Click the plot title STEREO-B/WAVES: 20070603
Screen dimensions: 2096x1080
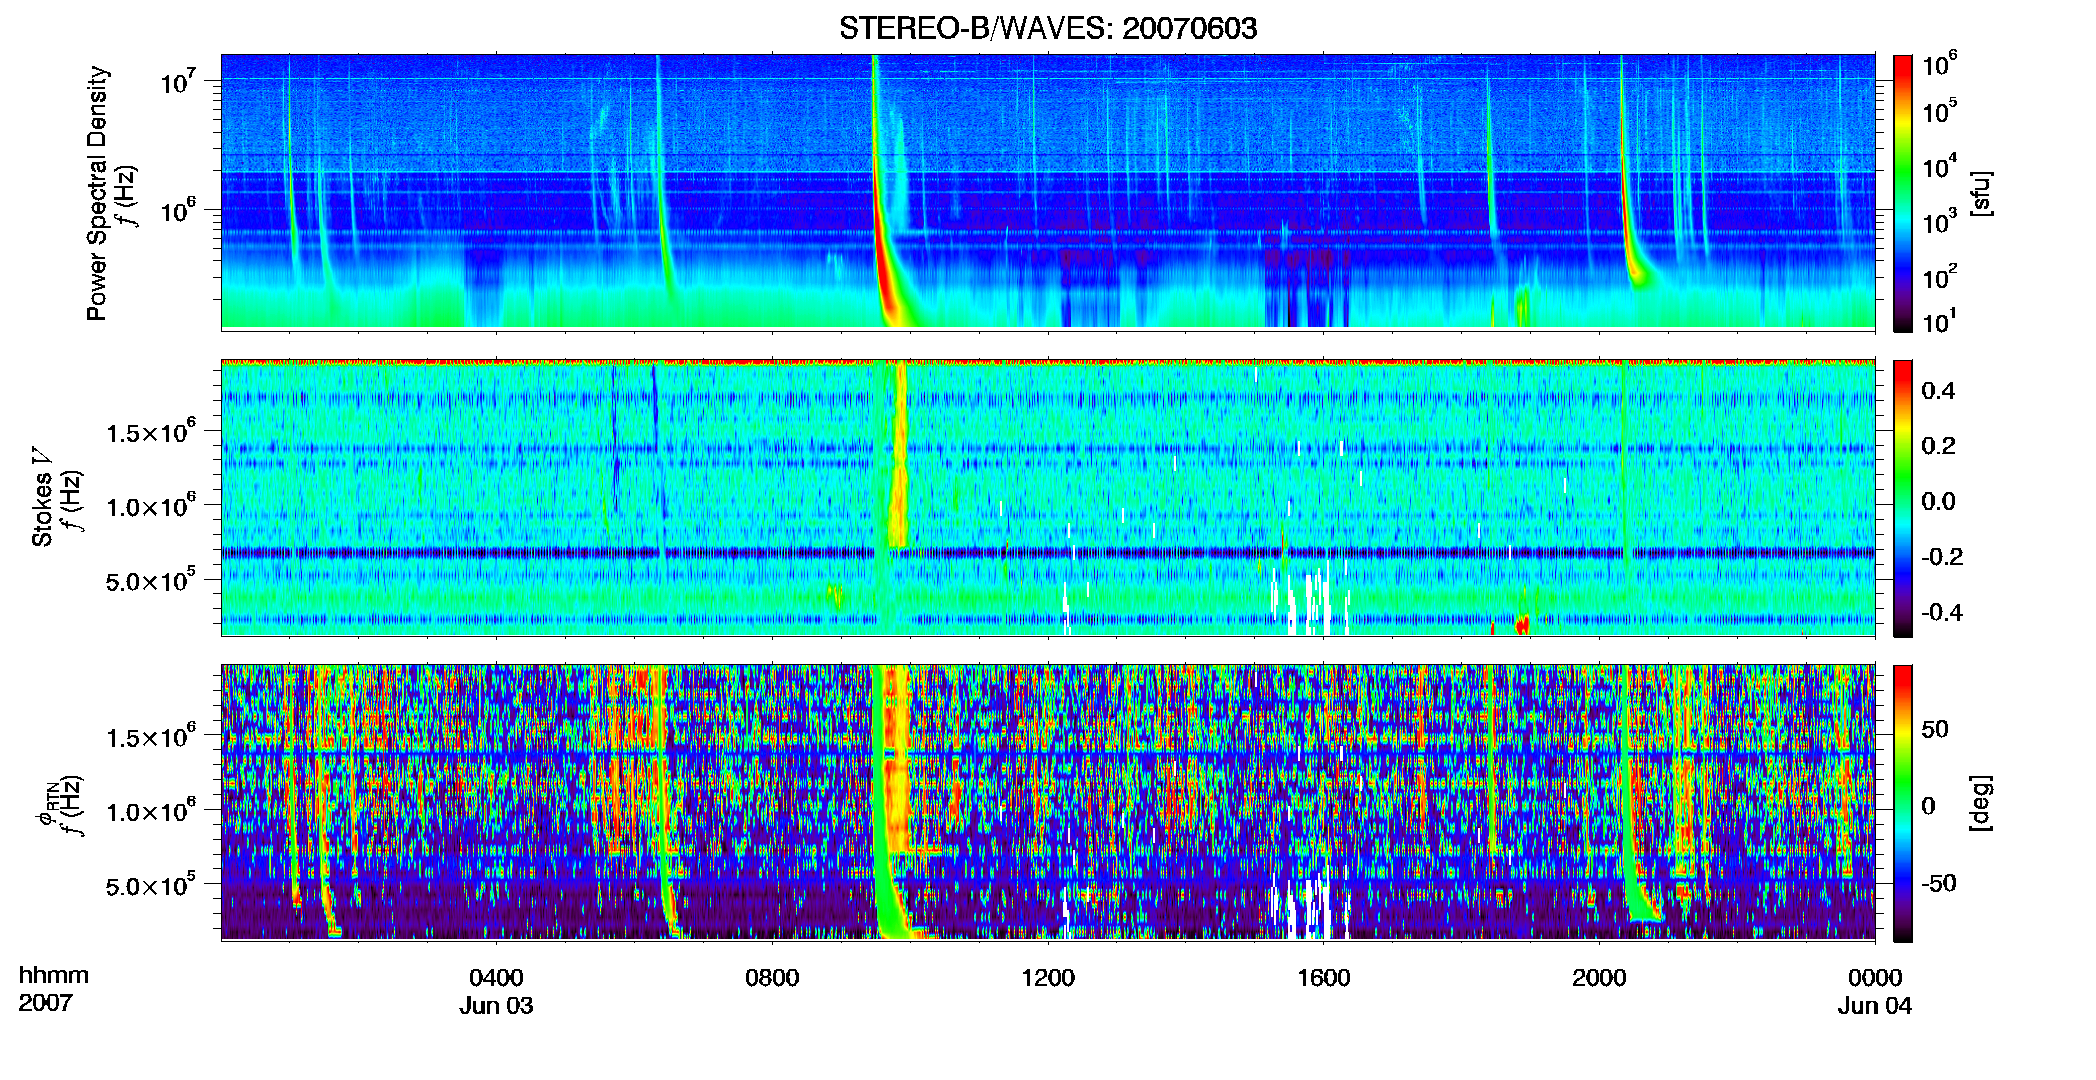pyautogui.click(x=1048, y=28)
